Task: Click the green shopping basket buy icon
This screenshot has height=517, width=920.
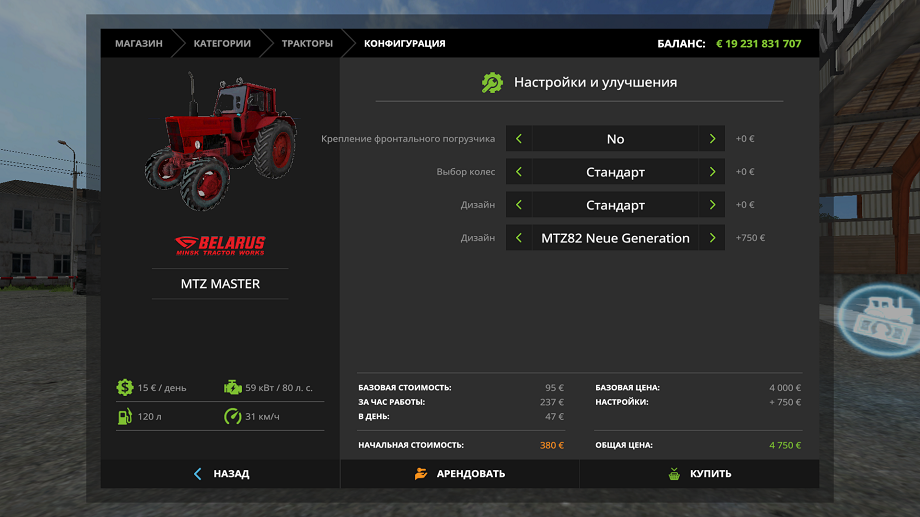Action: tap(673, 474)
